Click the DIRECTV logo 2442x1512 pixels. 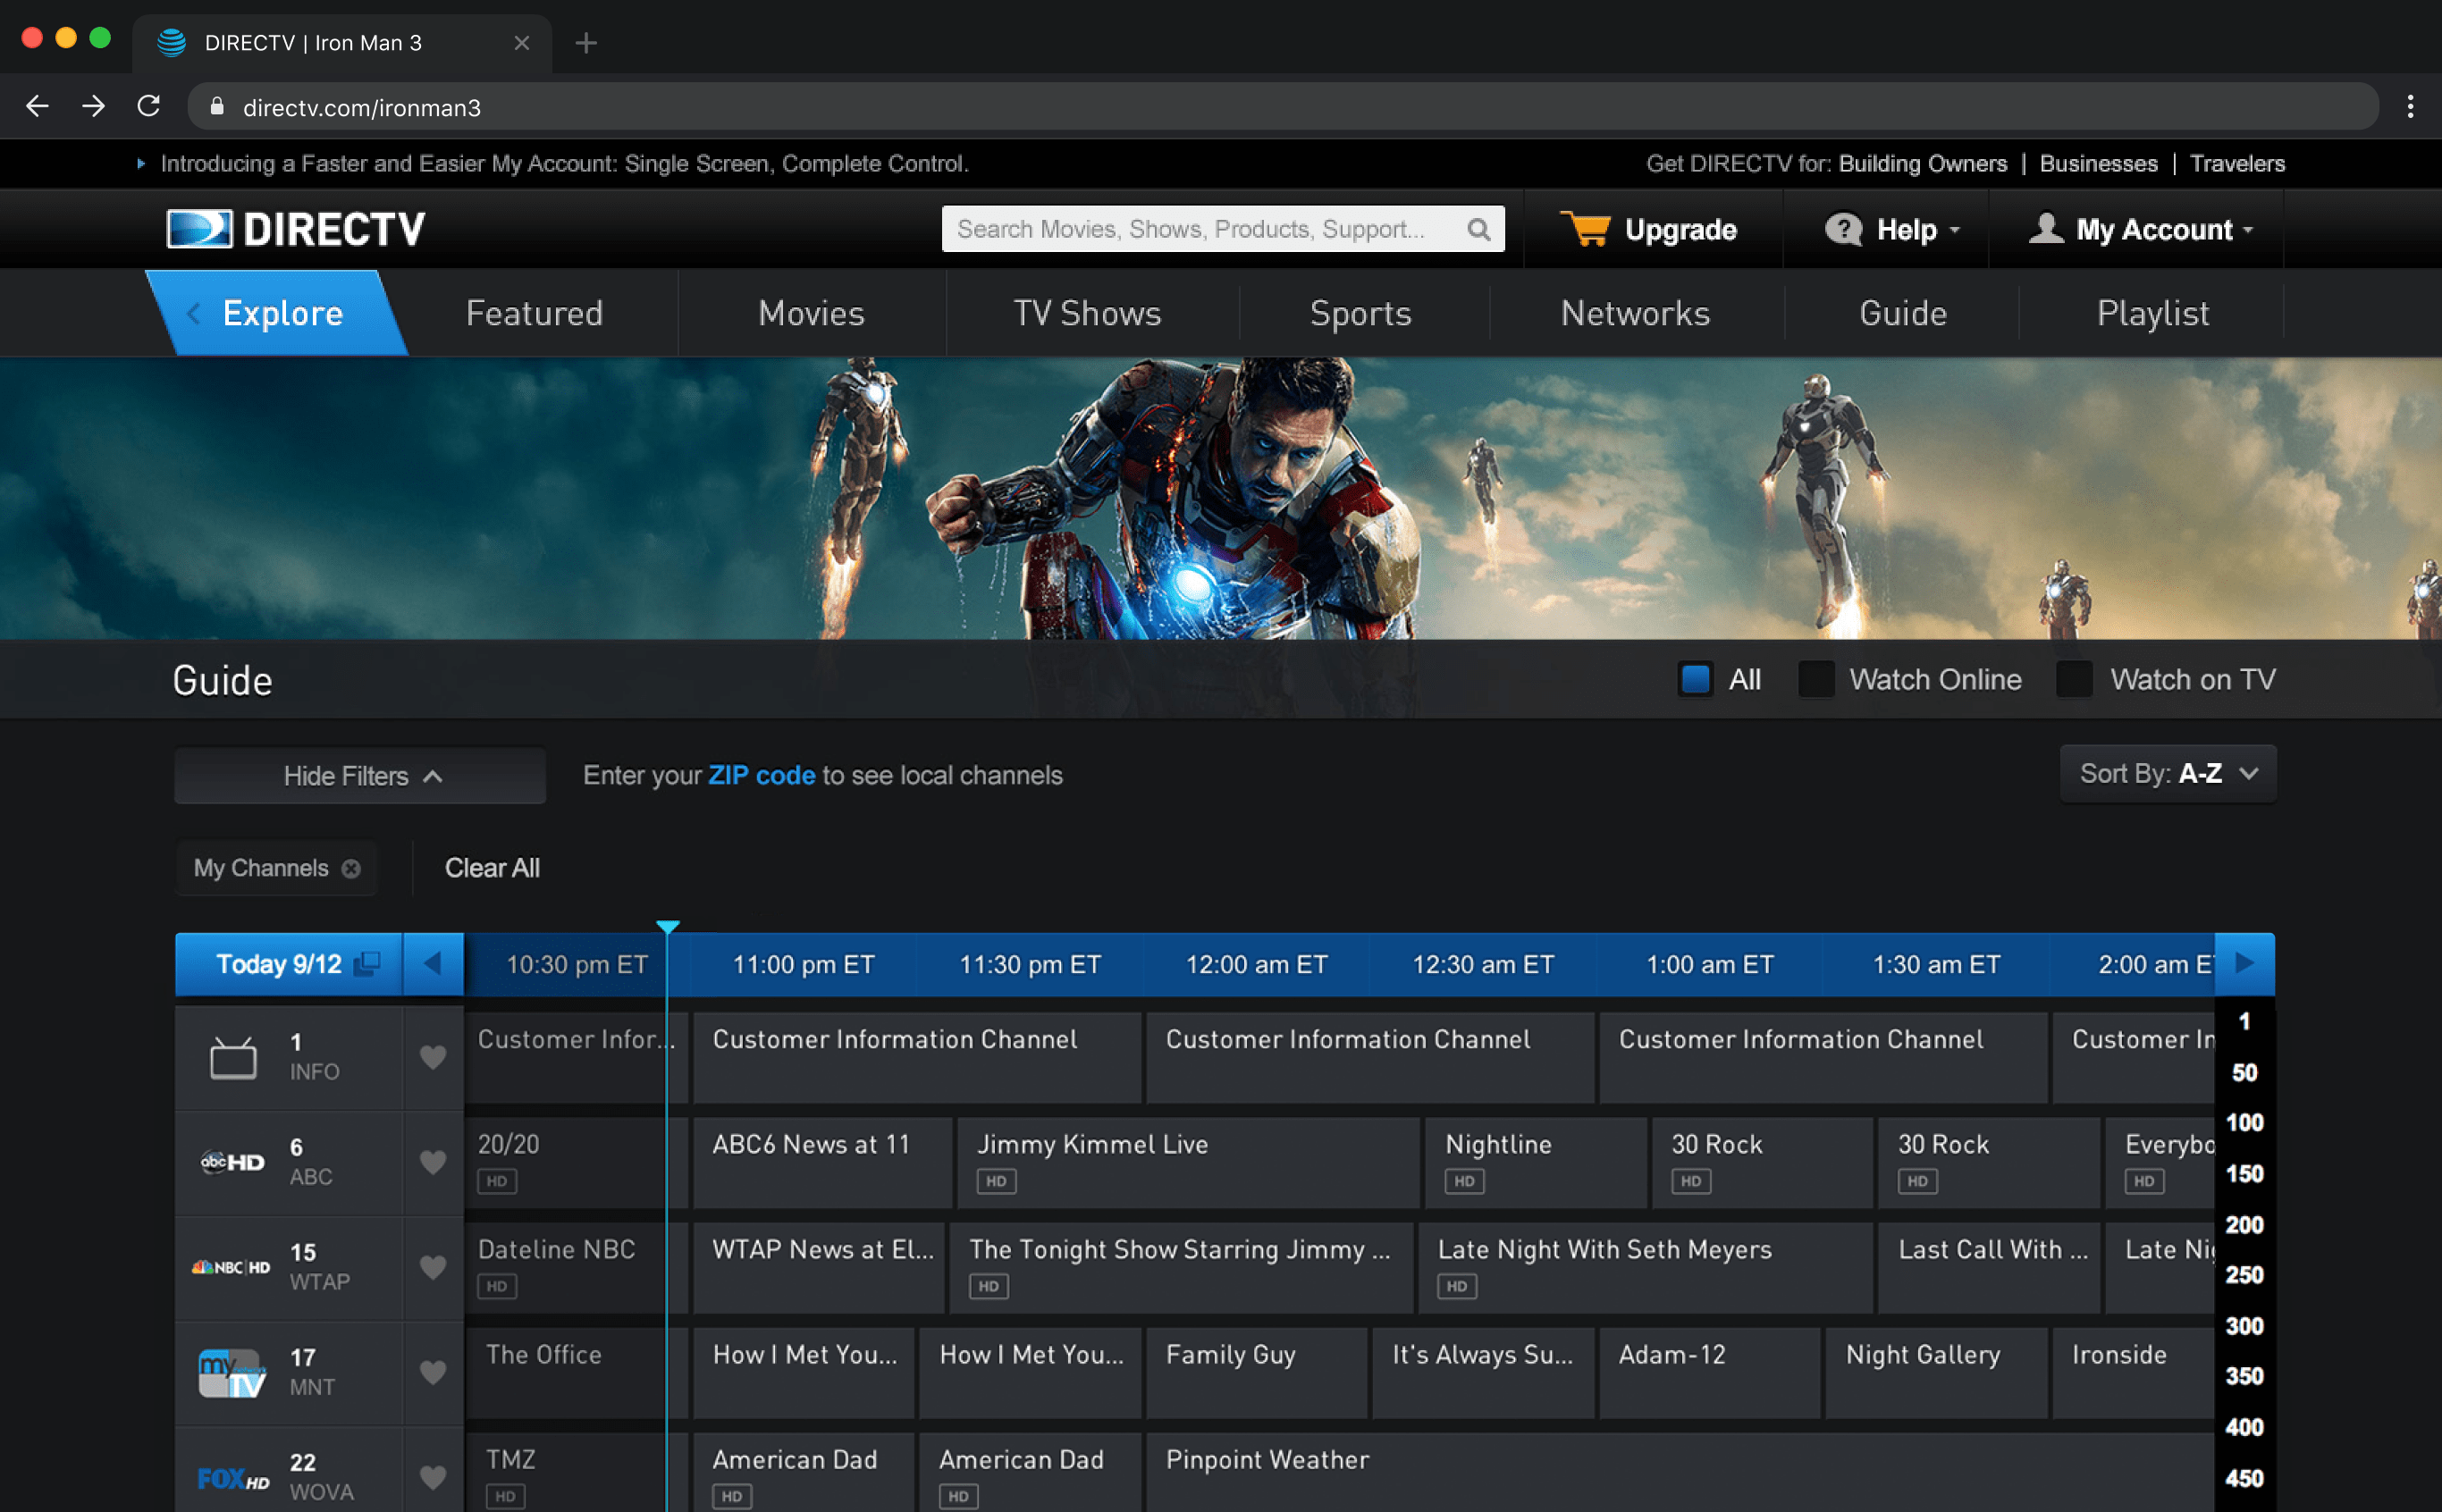[x=295, y=229]
